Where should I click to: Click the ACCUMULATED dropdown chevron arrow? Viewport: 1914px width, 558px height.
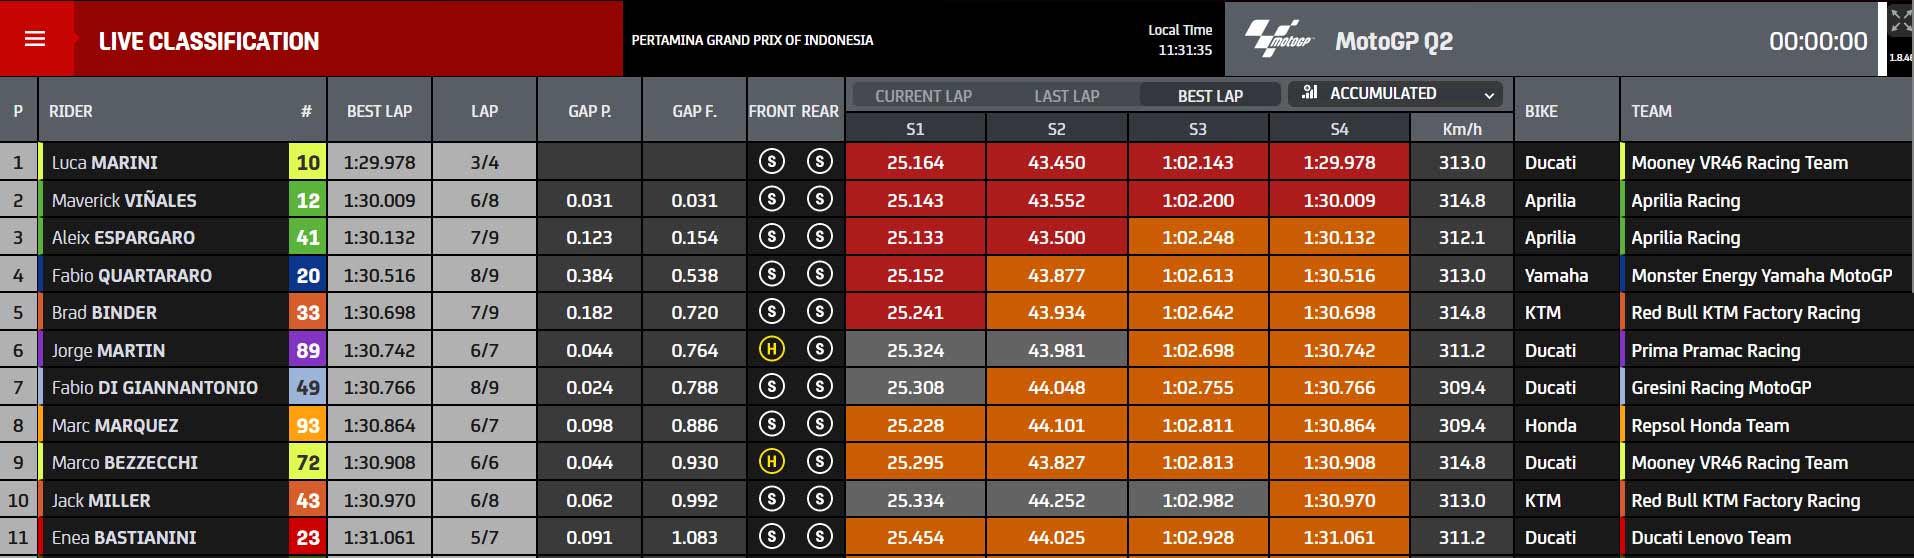1489,95
